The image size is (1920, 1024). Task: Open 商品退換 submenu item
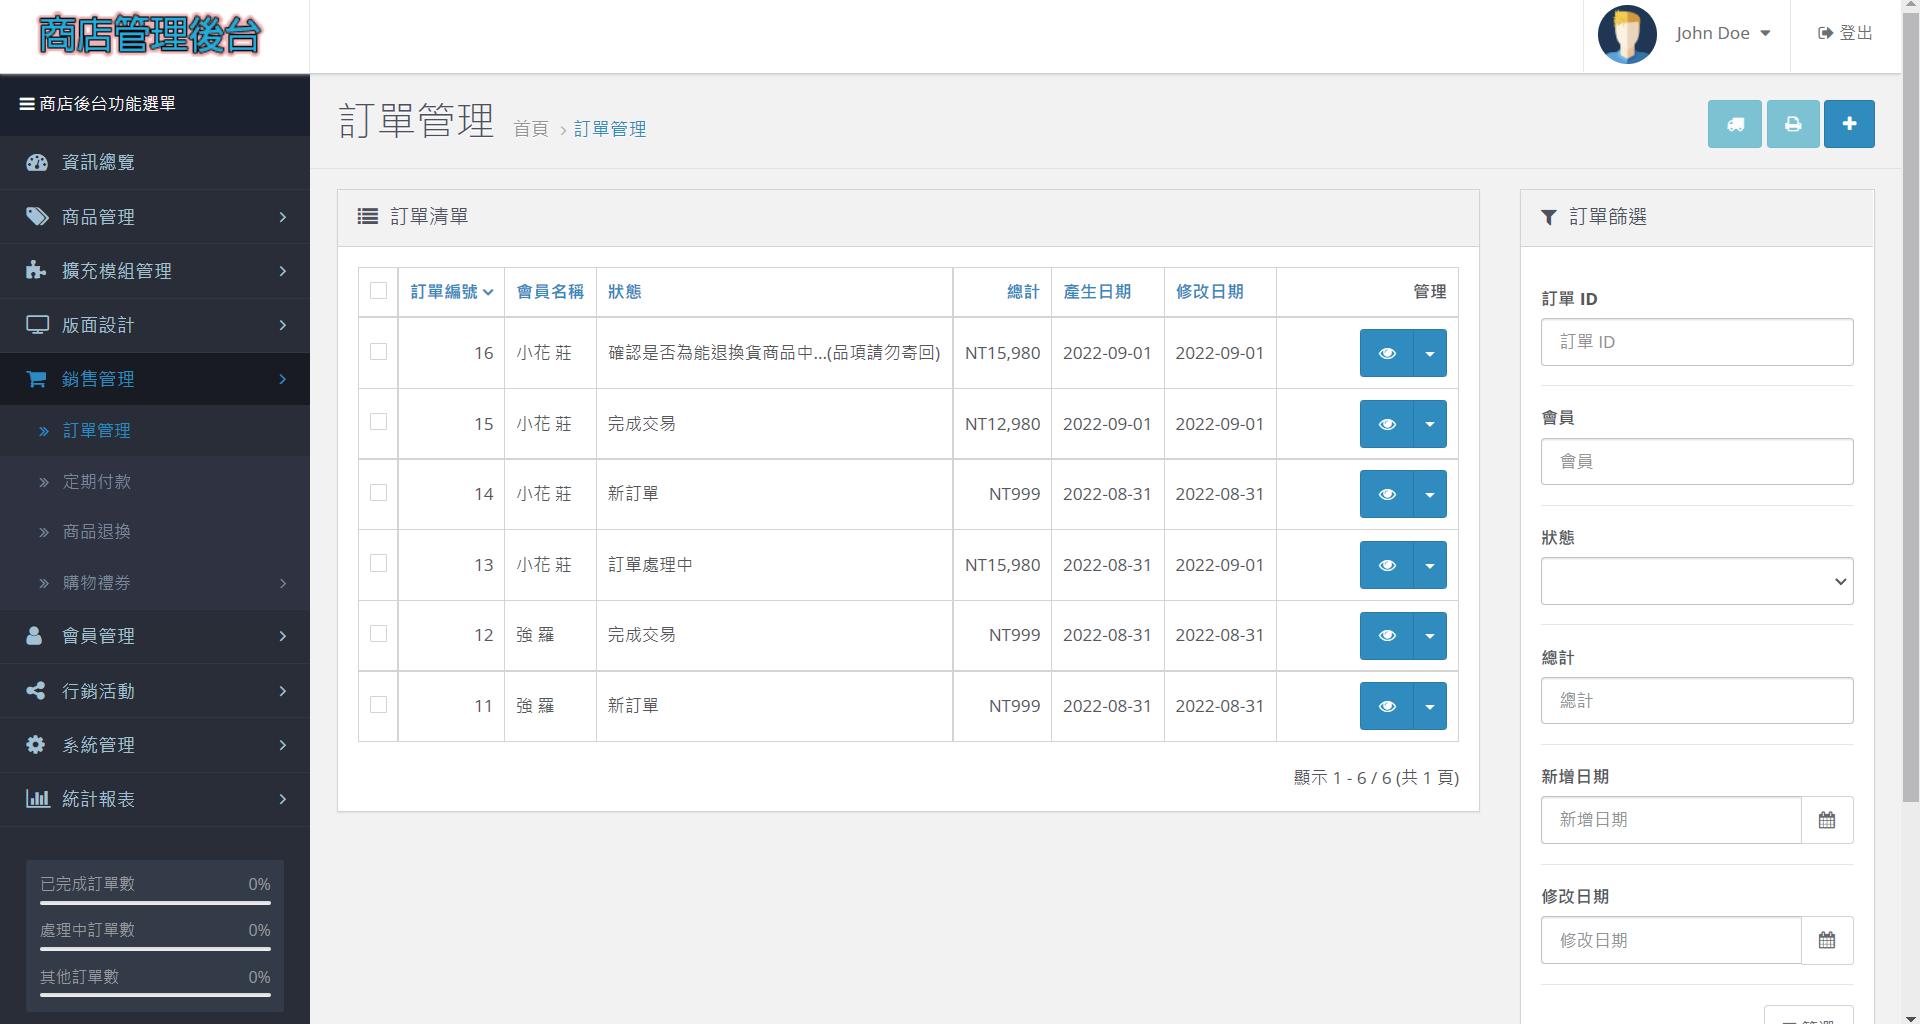[x=155, y=532]
